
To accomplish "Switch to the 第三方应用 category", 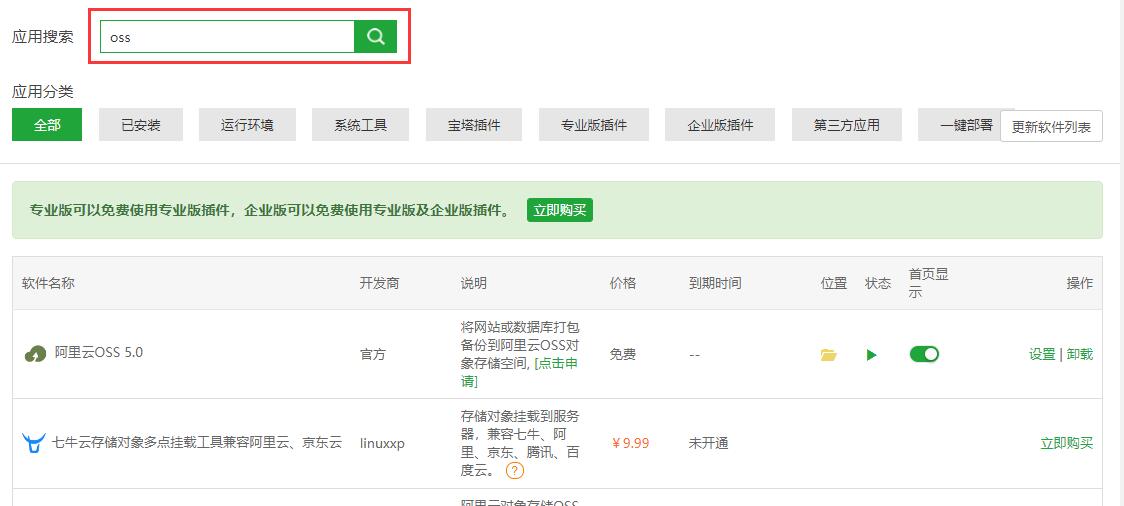I will click(x=846, y=125).
